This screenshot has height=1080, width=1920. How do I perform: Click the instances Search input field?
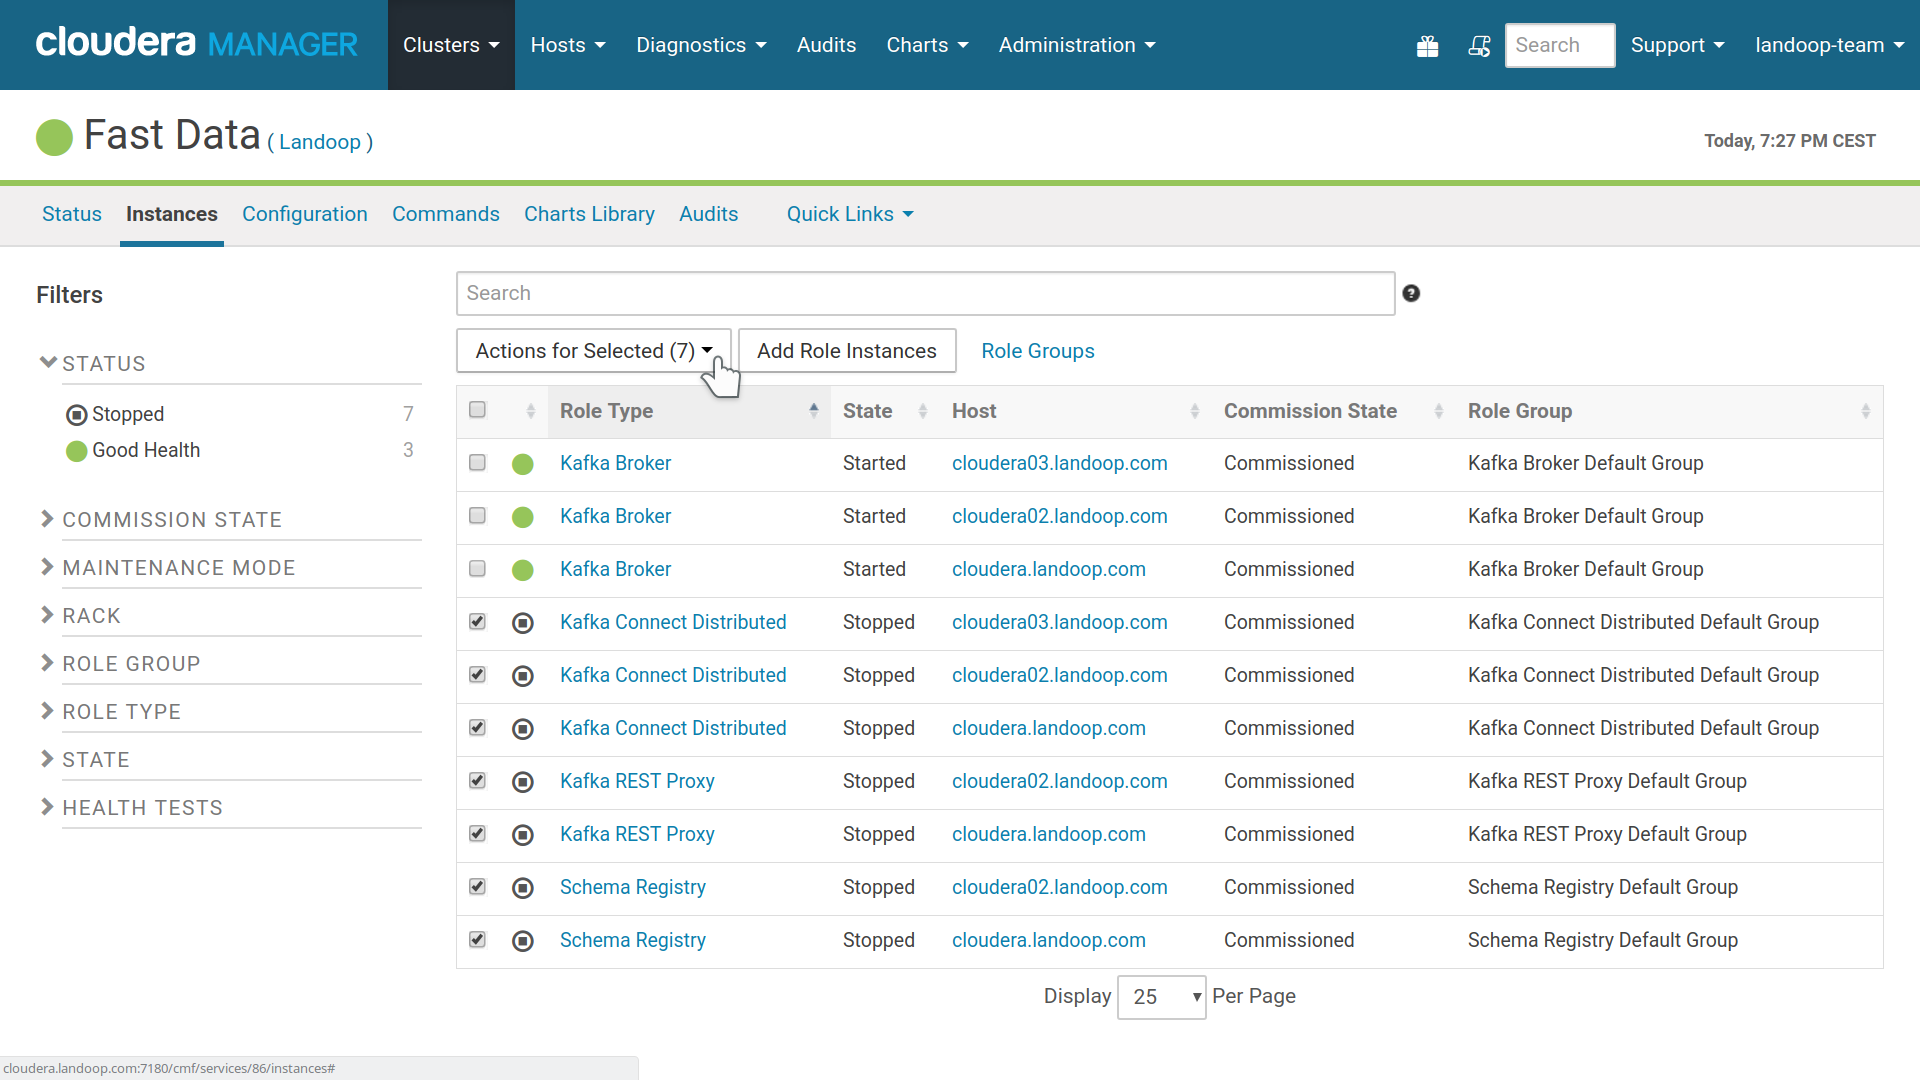coord(925,293)
